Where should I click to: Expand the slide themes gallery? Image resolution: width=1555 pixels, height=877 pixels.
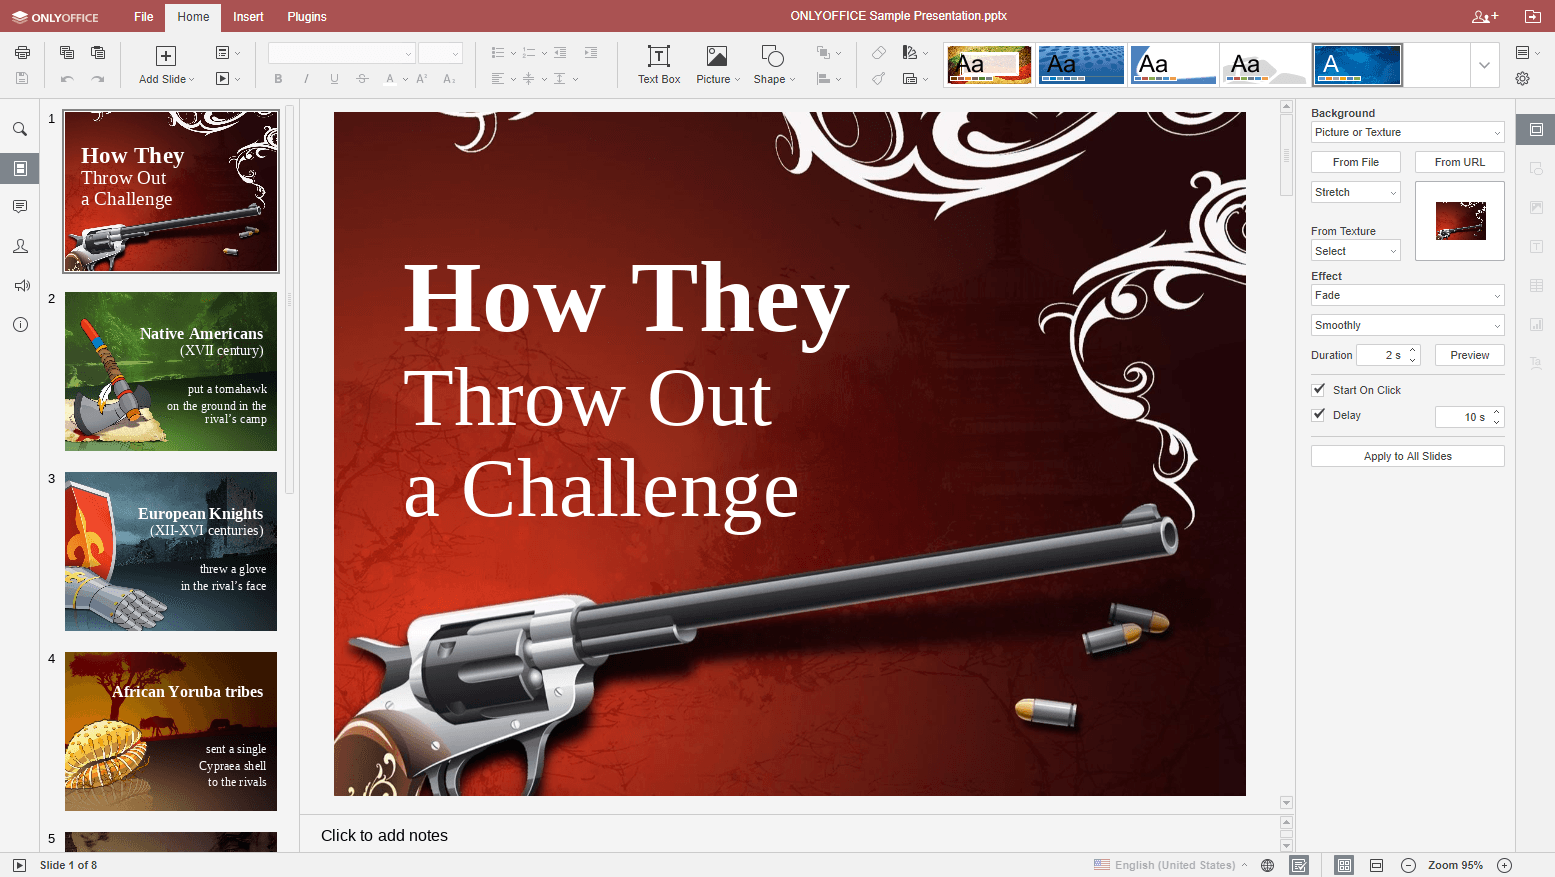(x=1484, y=65)
